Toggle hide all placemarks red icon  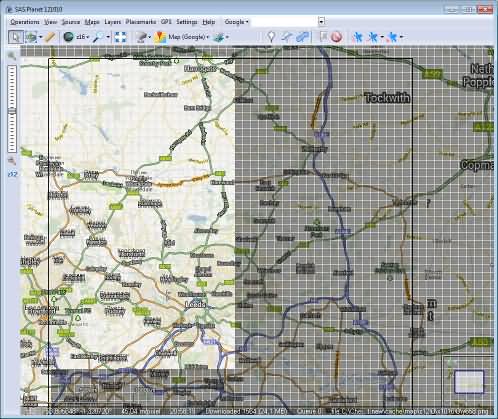point(337,37)
